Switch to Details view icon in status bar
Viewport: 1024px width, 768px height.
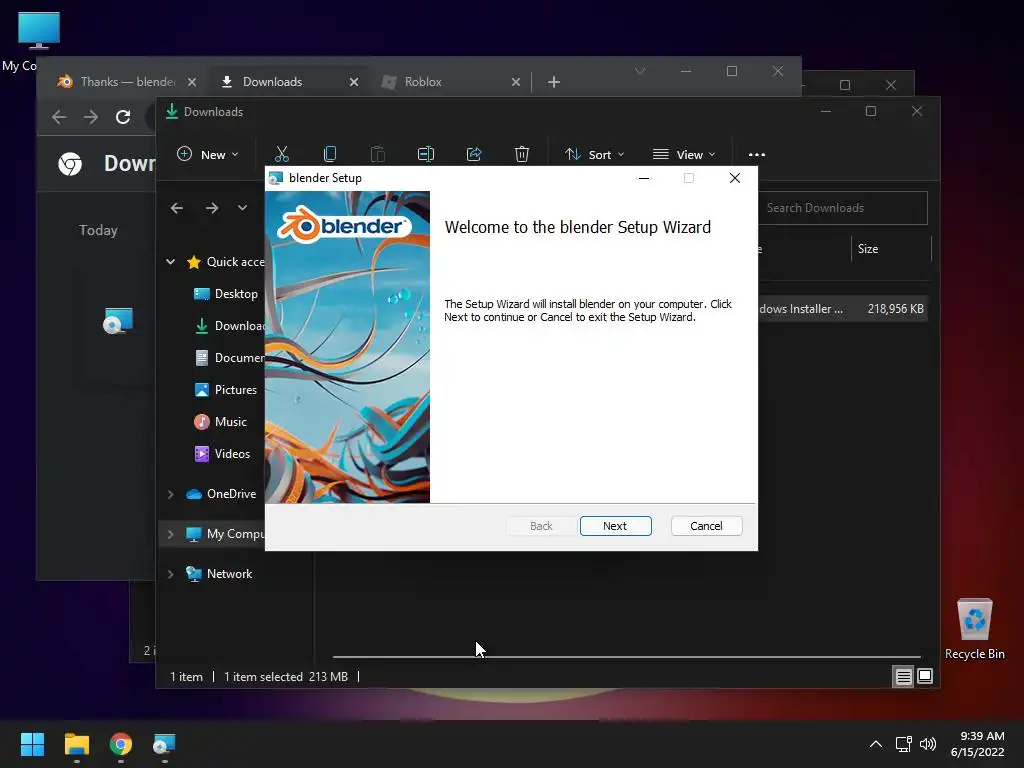click(x=903, y=677)
